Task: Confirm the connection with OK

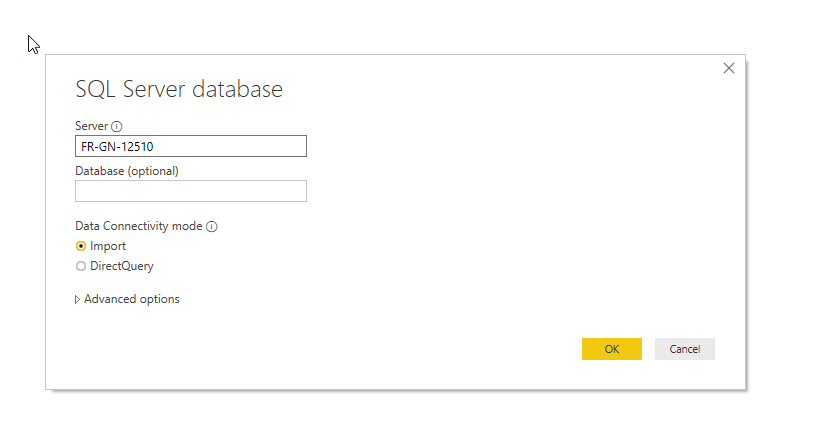Action: pyautogui.click(x=611, y=349)
